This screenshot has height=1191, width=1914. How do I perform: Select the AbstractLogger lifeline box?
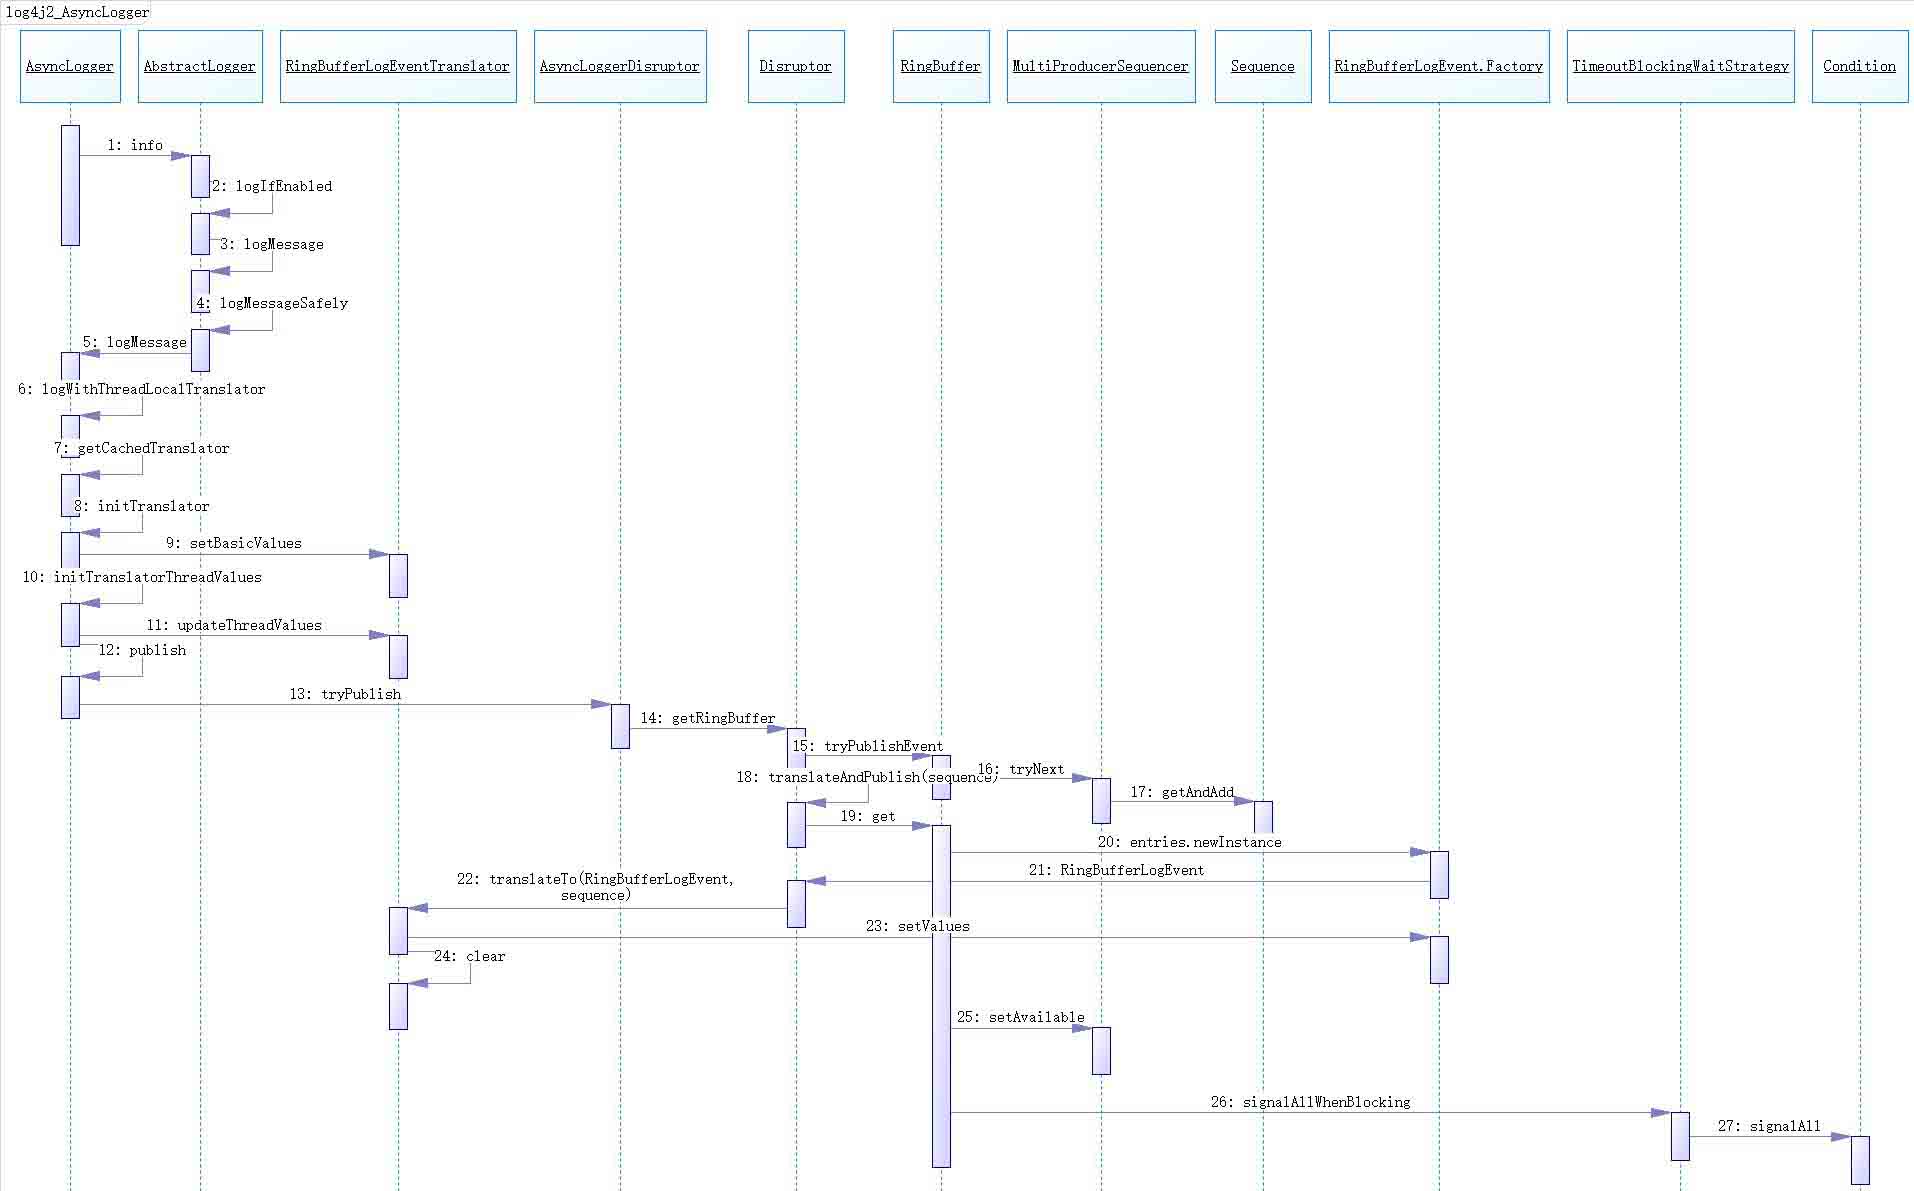(200, 66)
